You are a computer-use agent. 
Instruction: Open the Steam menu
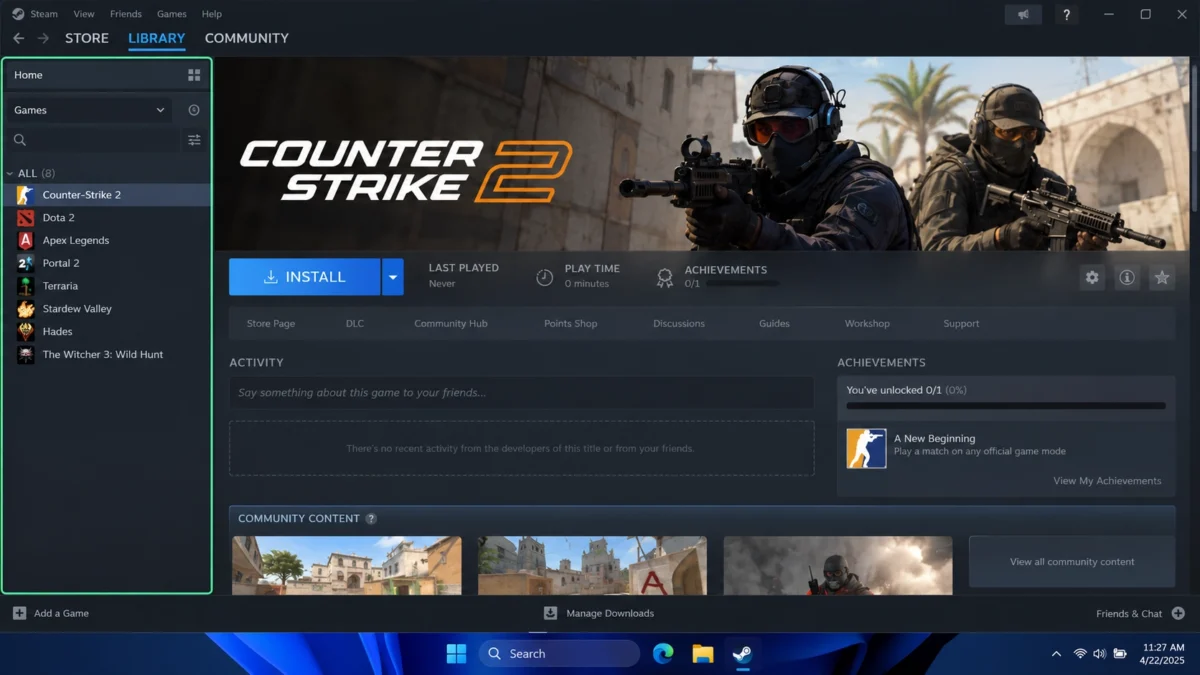point(44,14)
